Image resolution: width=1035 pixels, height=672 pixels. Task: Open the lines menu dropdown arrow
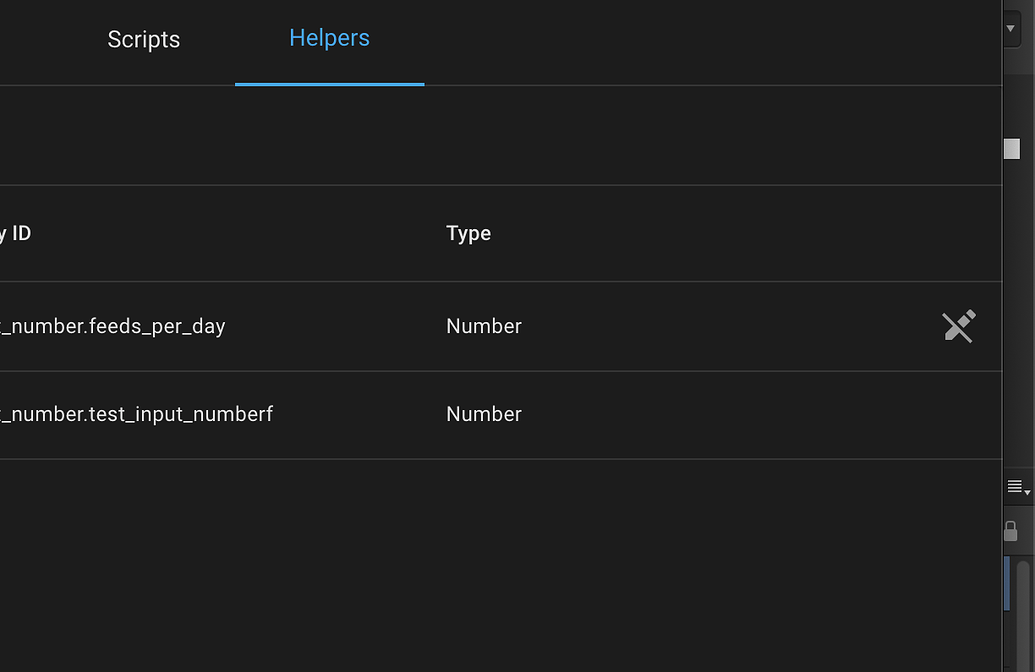(1028, 492)
